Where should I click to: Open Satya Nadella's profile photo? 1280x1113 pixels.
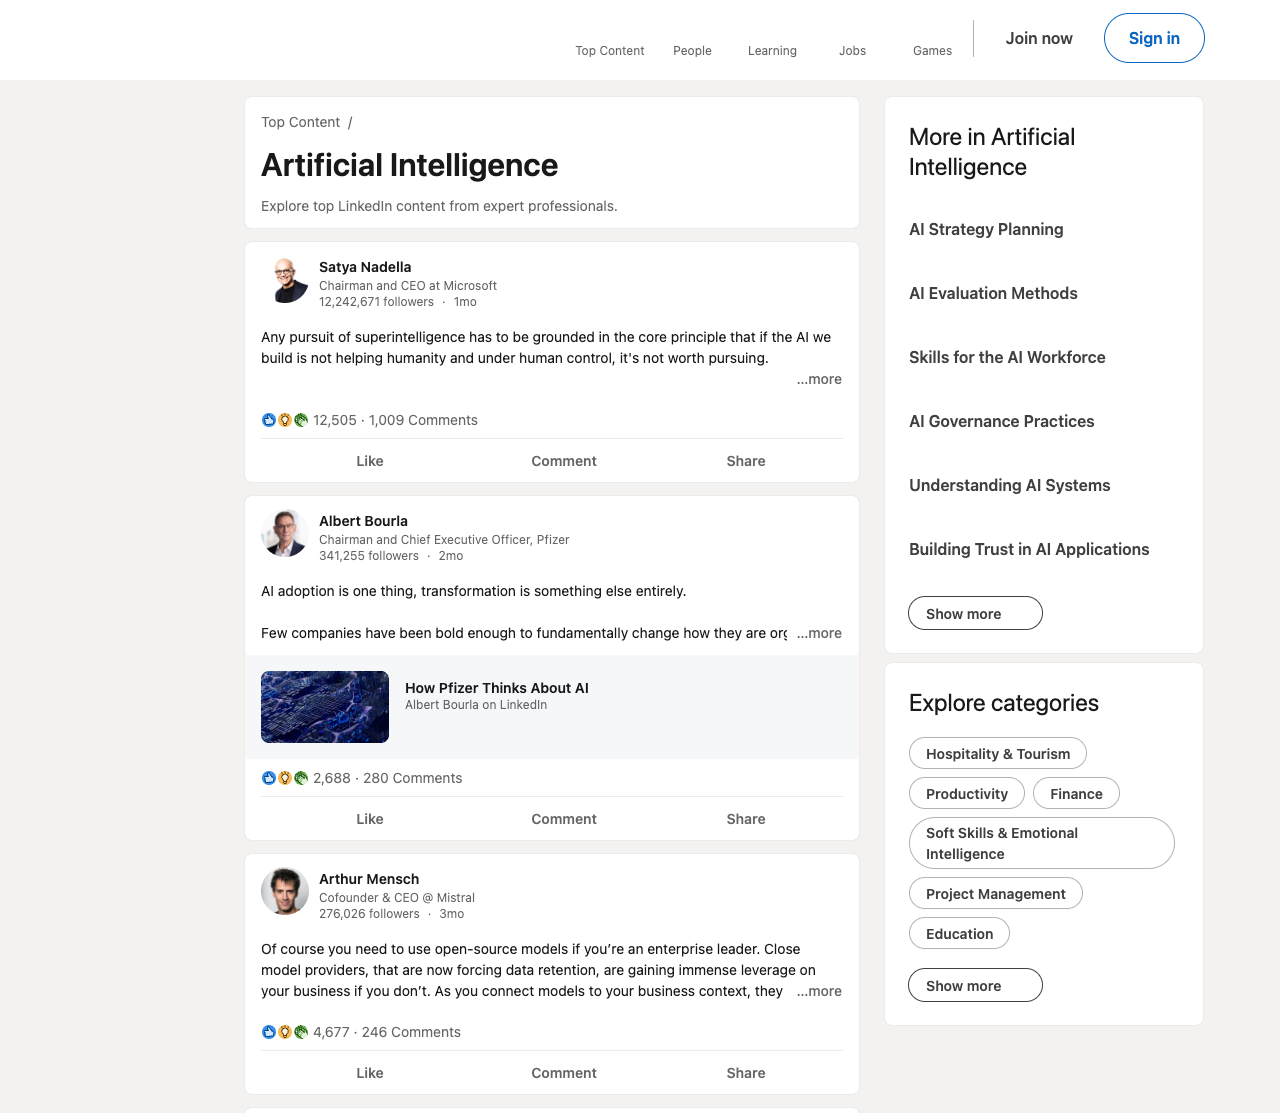pos(285,282)
